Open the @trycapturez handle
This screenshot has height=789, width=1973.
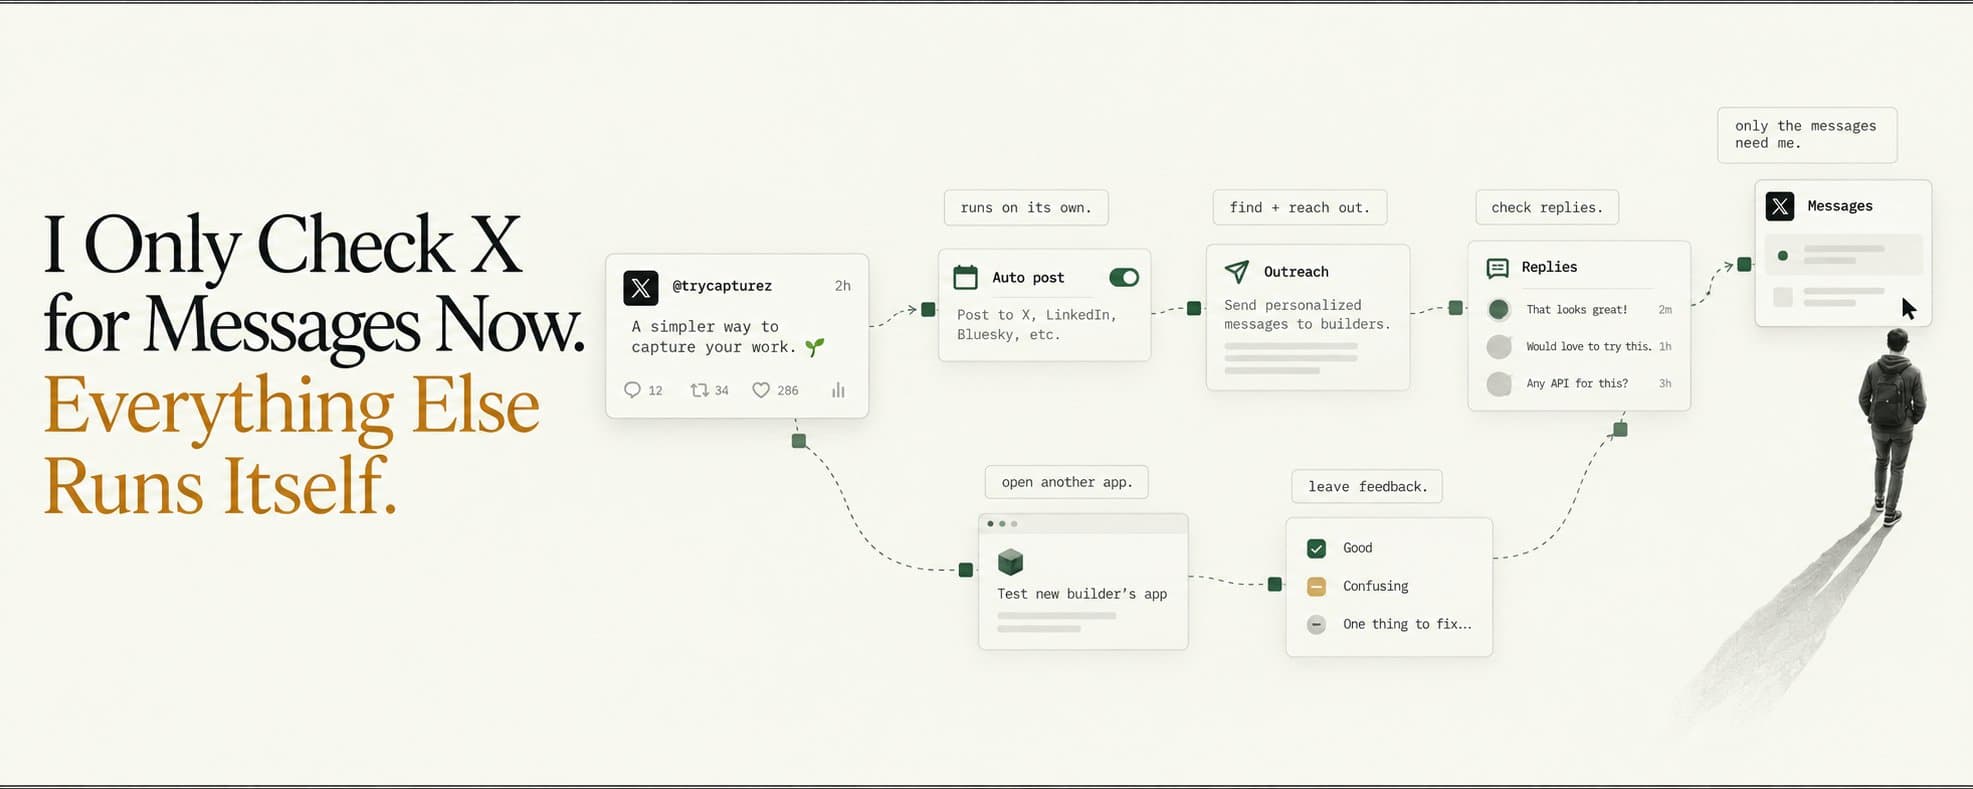(722, 286)
